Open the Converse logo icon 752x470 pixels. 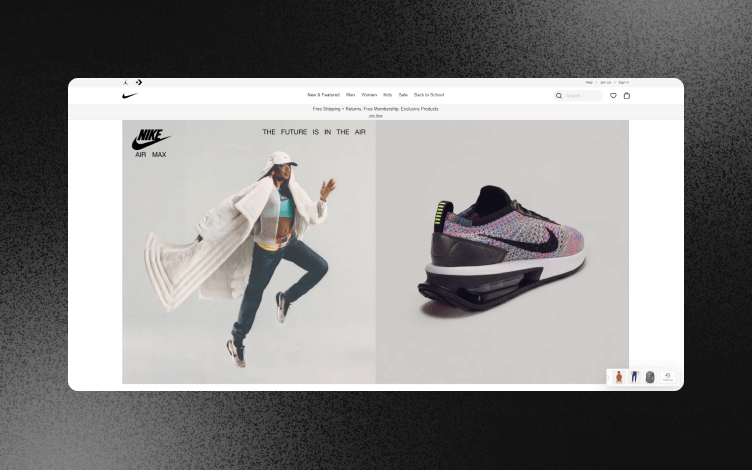[x=139, y=82]
